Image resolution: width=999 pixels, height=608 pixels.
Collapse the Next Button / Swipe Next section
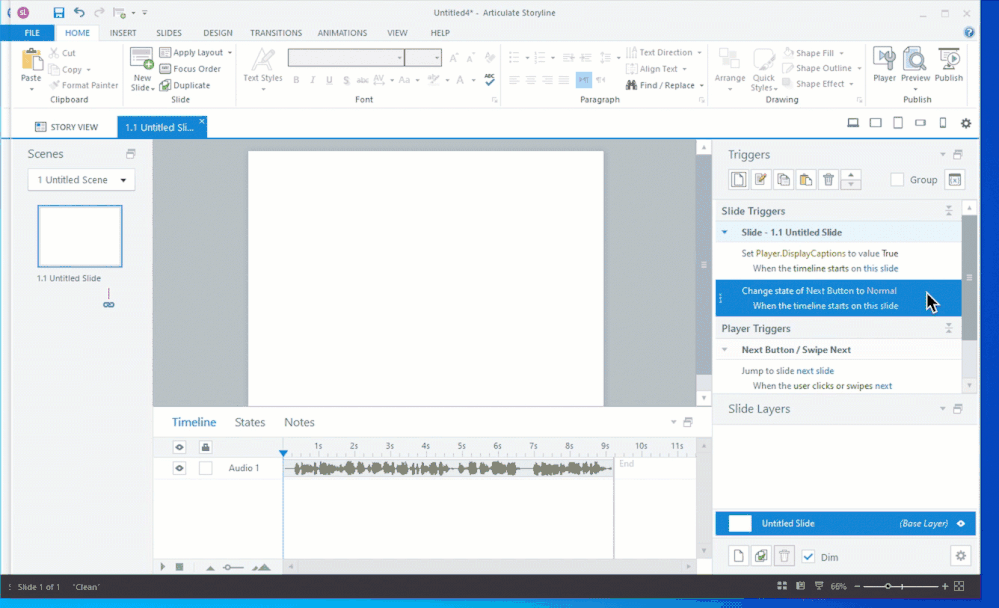coord(725,350)
